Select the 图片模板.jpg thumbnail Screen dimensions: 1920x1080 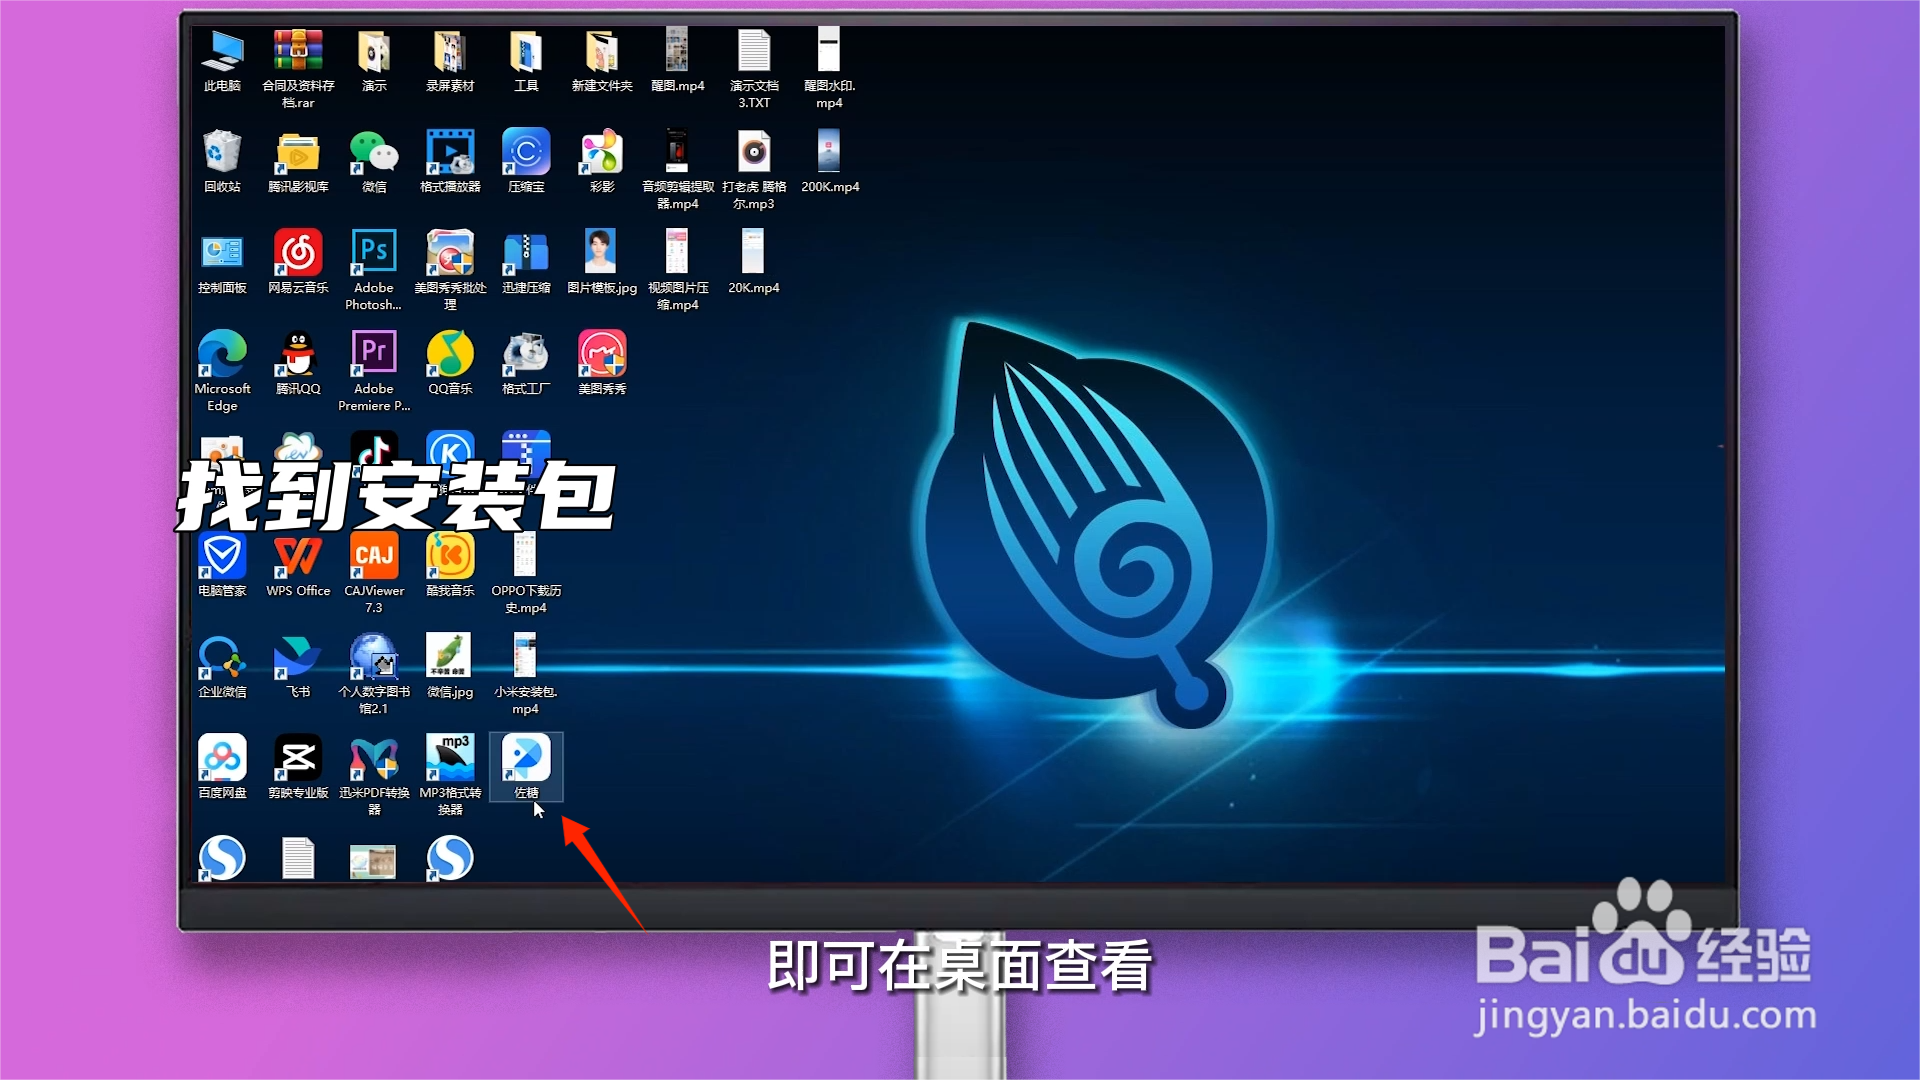click(601, 253)
